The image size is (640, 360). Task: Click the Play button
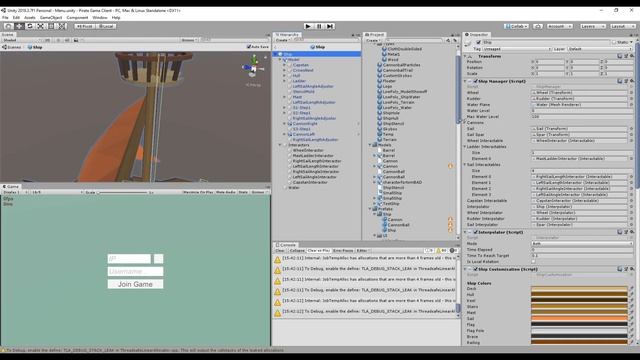tap(308, 26)
